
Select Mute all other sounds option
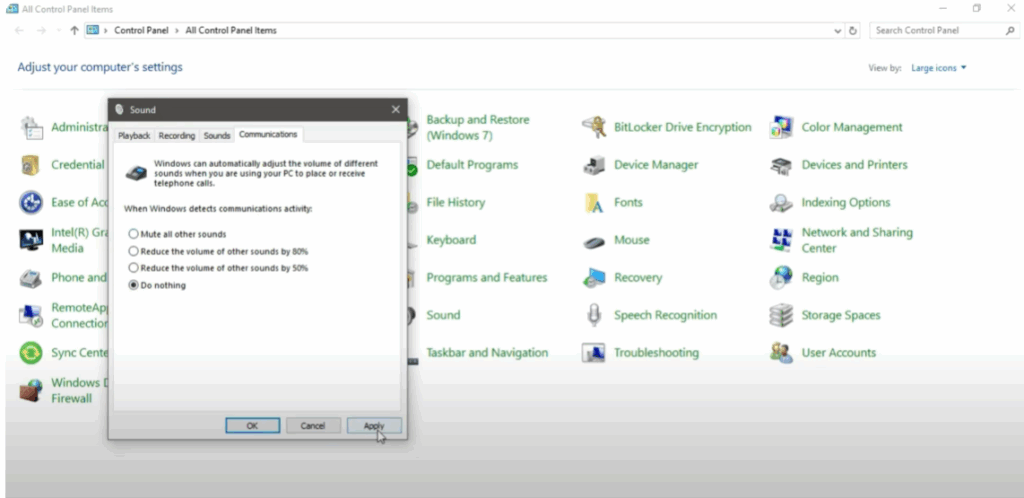134,234
